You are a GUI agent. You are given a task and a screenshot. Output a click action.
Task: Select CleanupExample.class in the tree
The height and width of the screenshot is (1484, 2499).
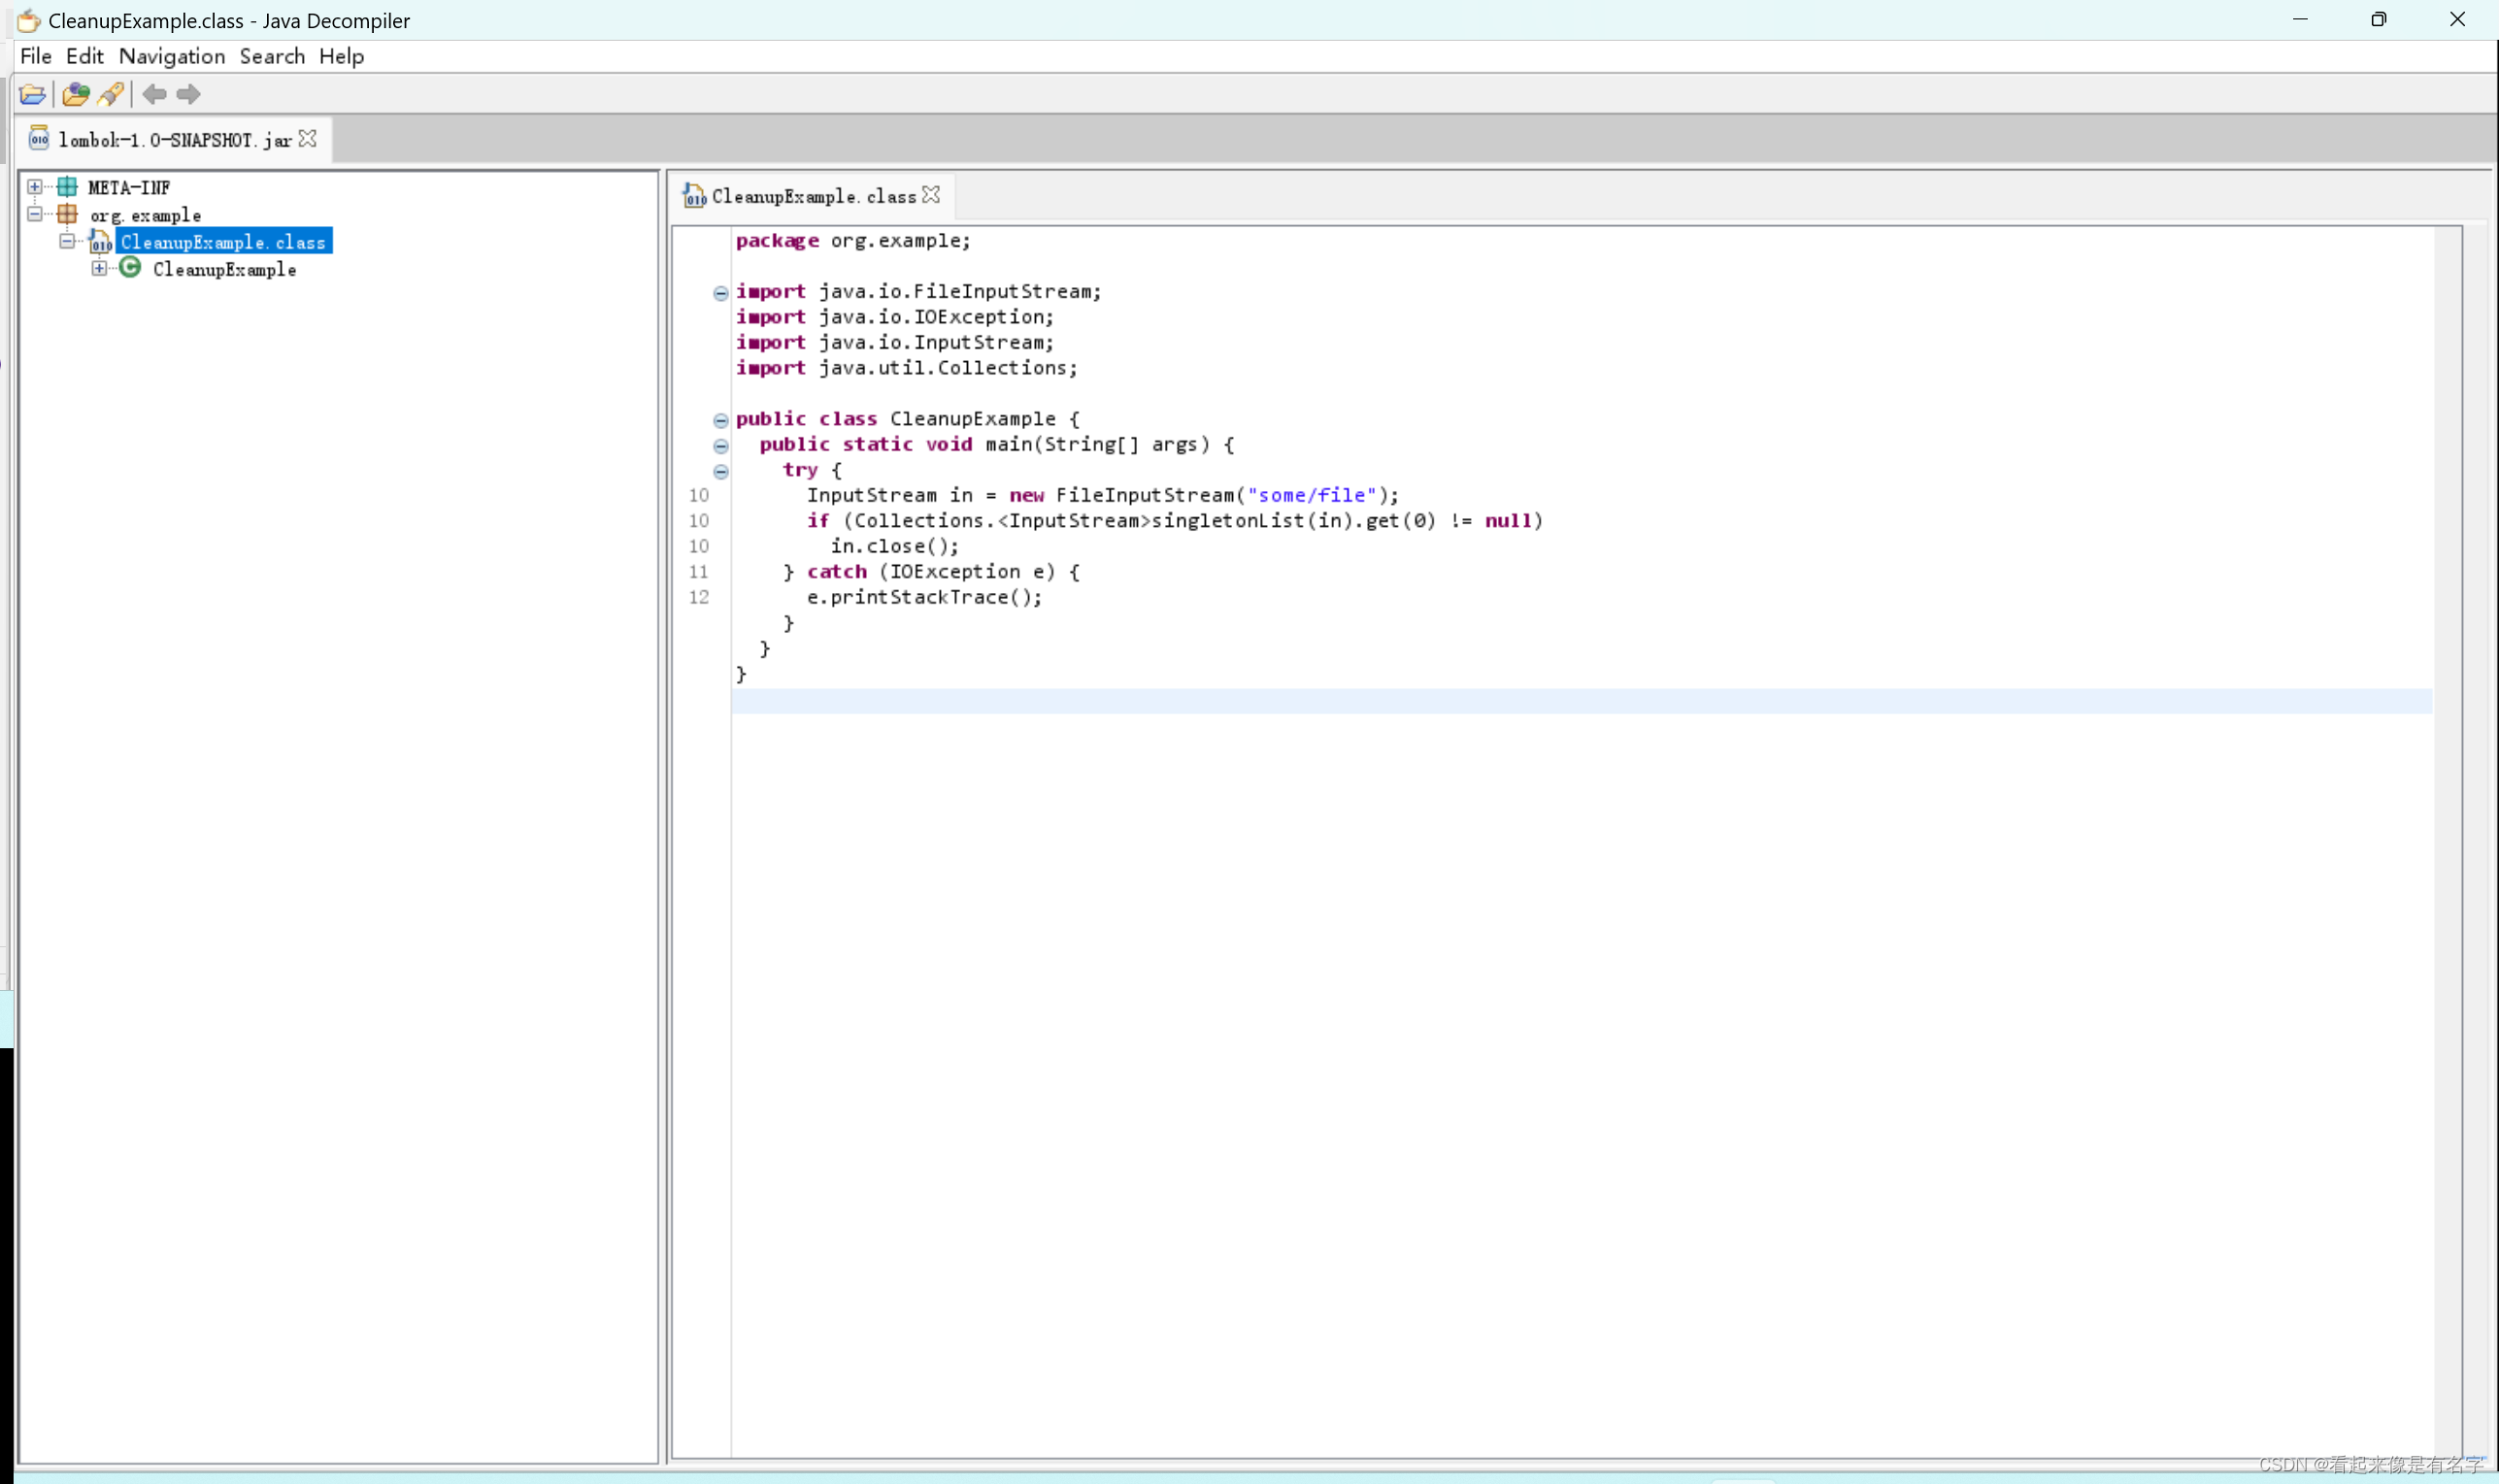(x=223, y=242)
